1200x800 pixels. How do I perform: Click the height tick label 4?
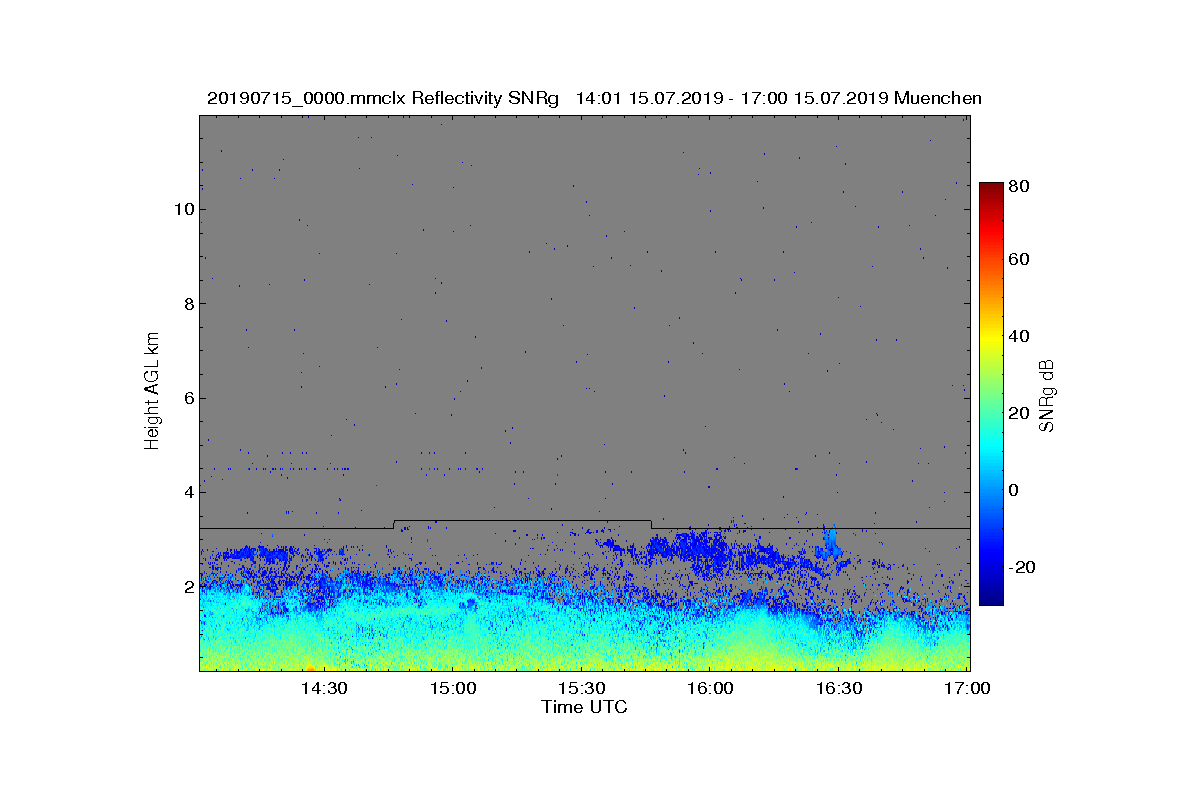pyautogui.click(x=188, y=492)
